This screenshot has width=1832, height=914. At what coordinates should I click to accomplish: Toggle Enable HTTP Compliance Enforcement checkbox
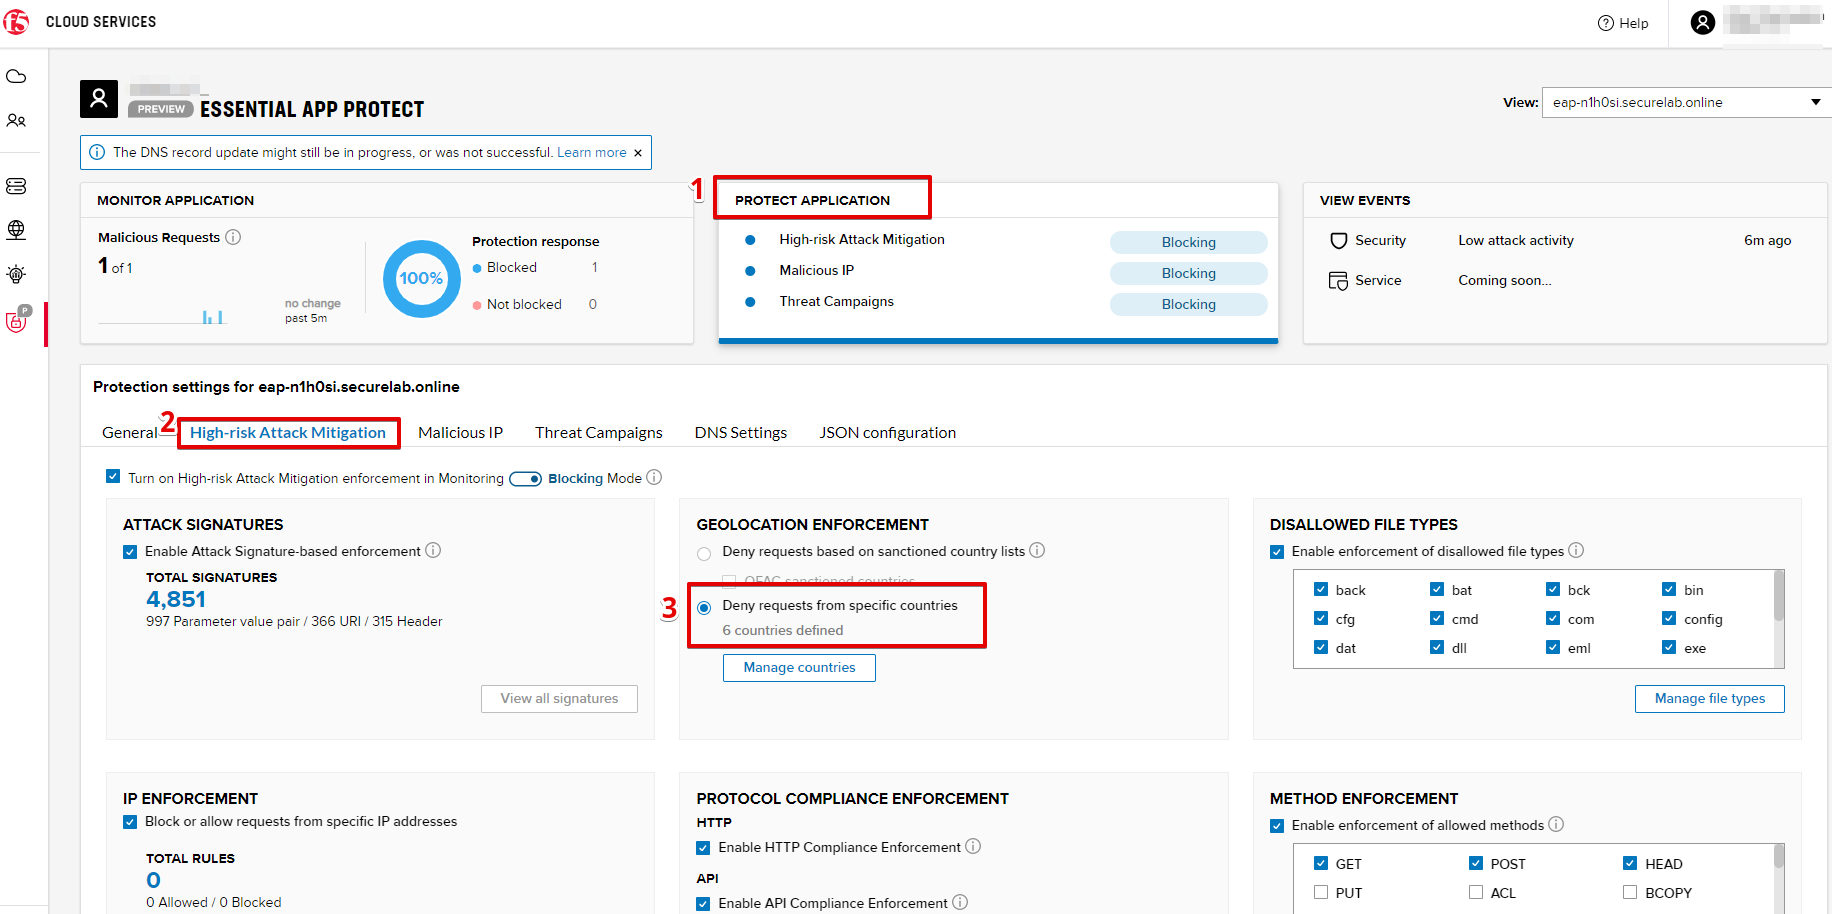point(703,848)
